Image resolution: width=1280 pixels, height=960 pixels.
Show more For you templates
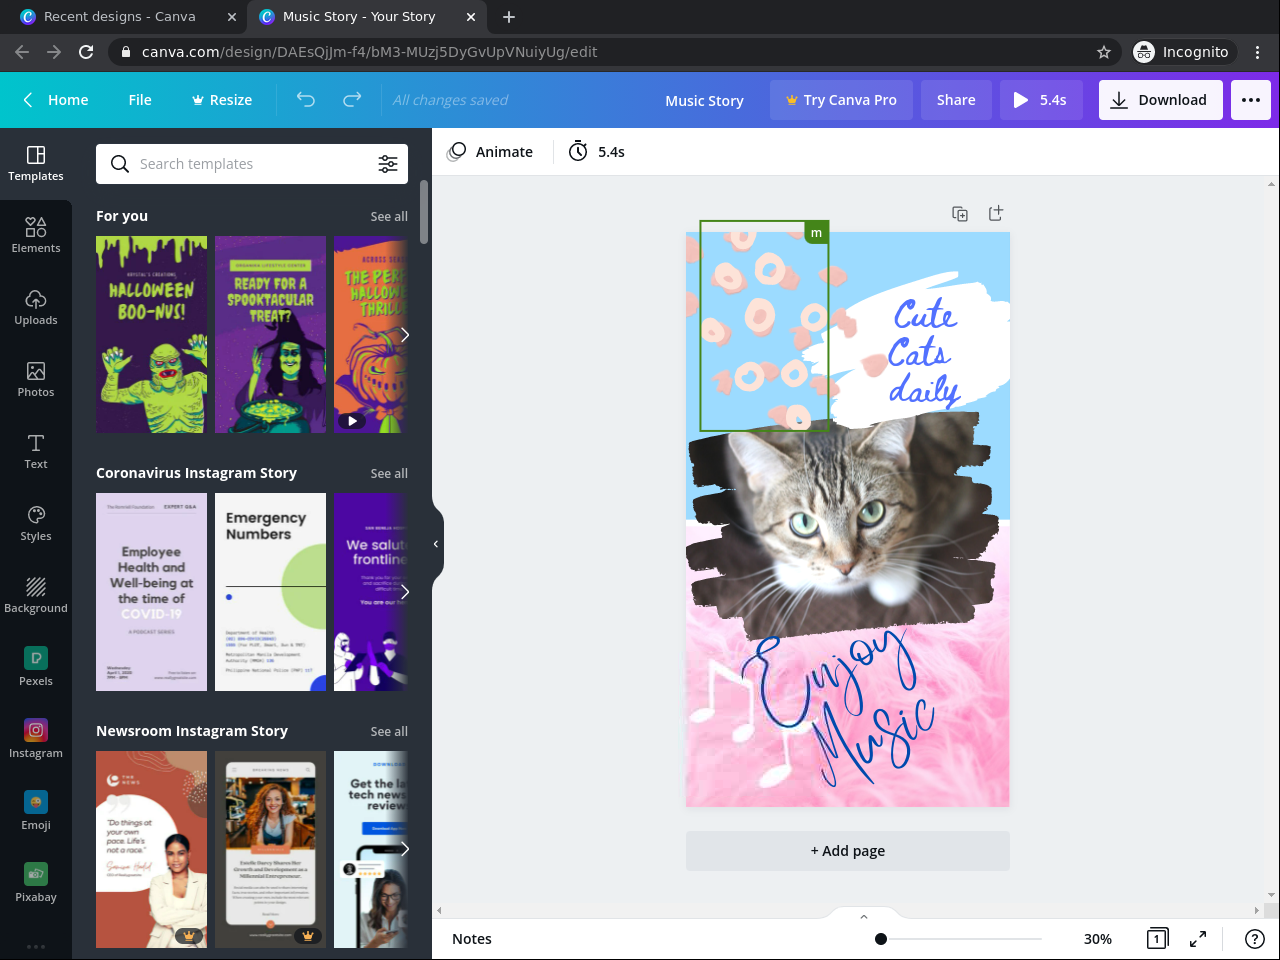pos(404,335)
